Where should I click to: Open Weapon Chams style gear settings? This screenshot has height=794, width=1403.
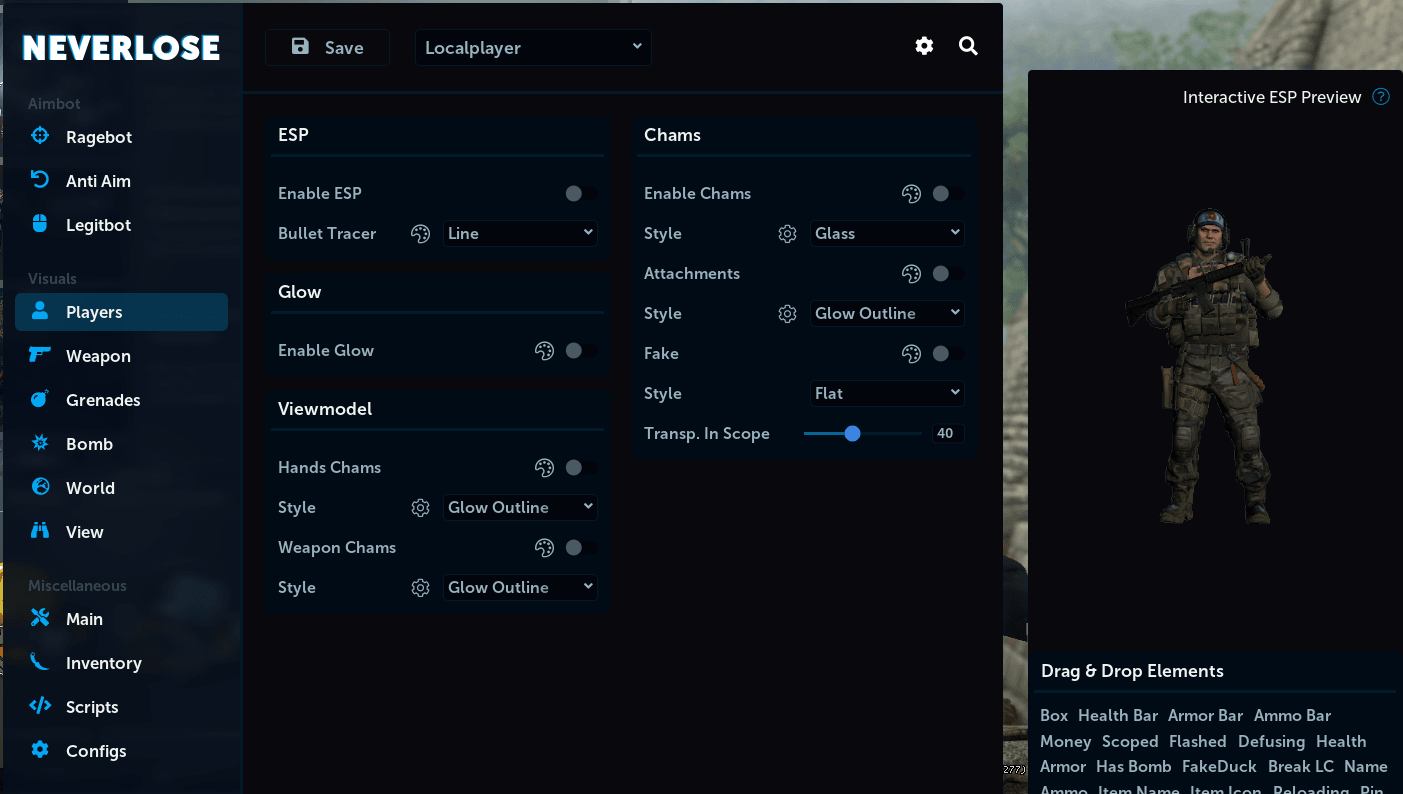point(420,587)
